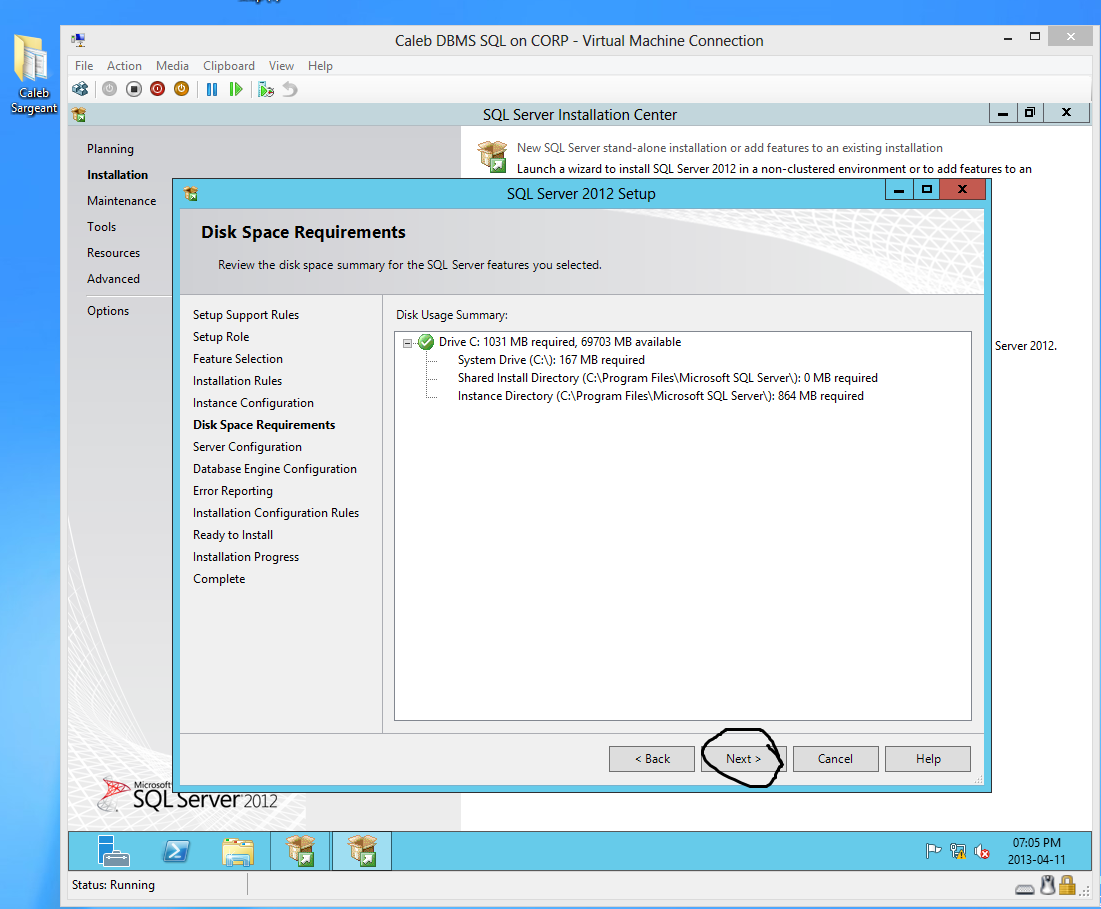
Task: Click the Next button
Action: pos(743,759)
